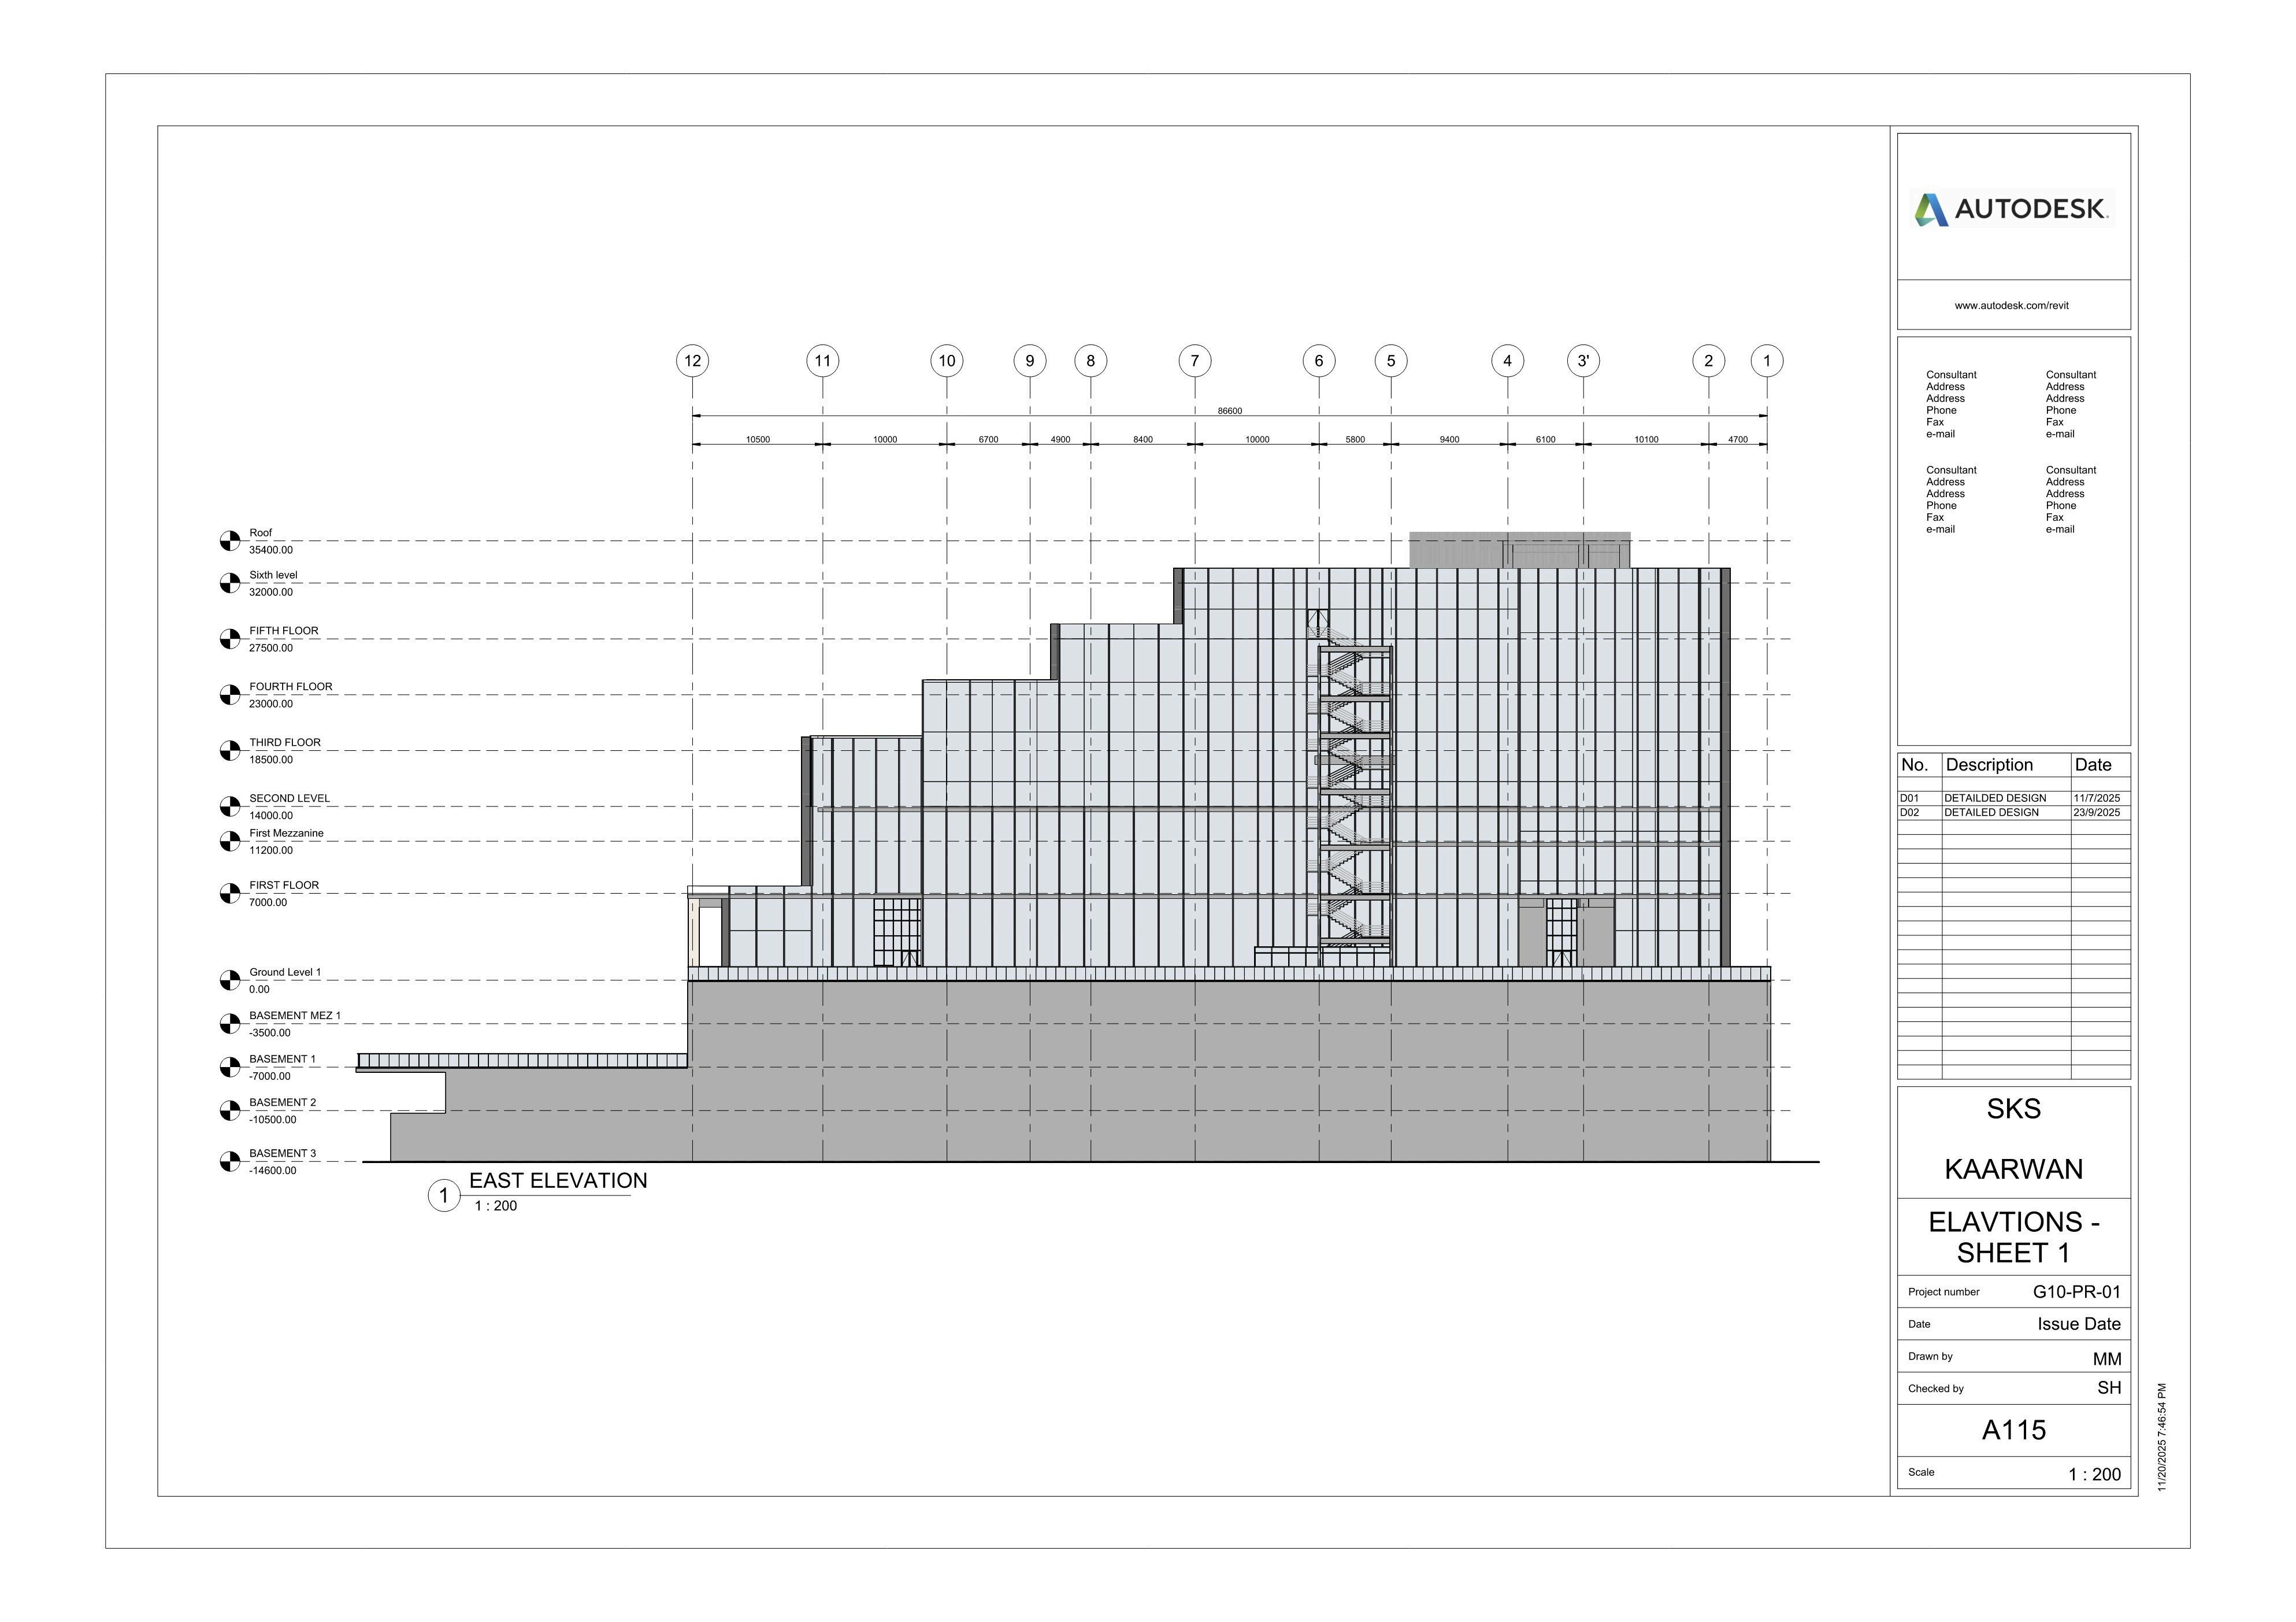This screenshot has height=1622, width=2296.
Task: Select the D02 DETAILED DESIGN revision row
Action: pyautogui.click(x=1991, y=813)
